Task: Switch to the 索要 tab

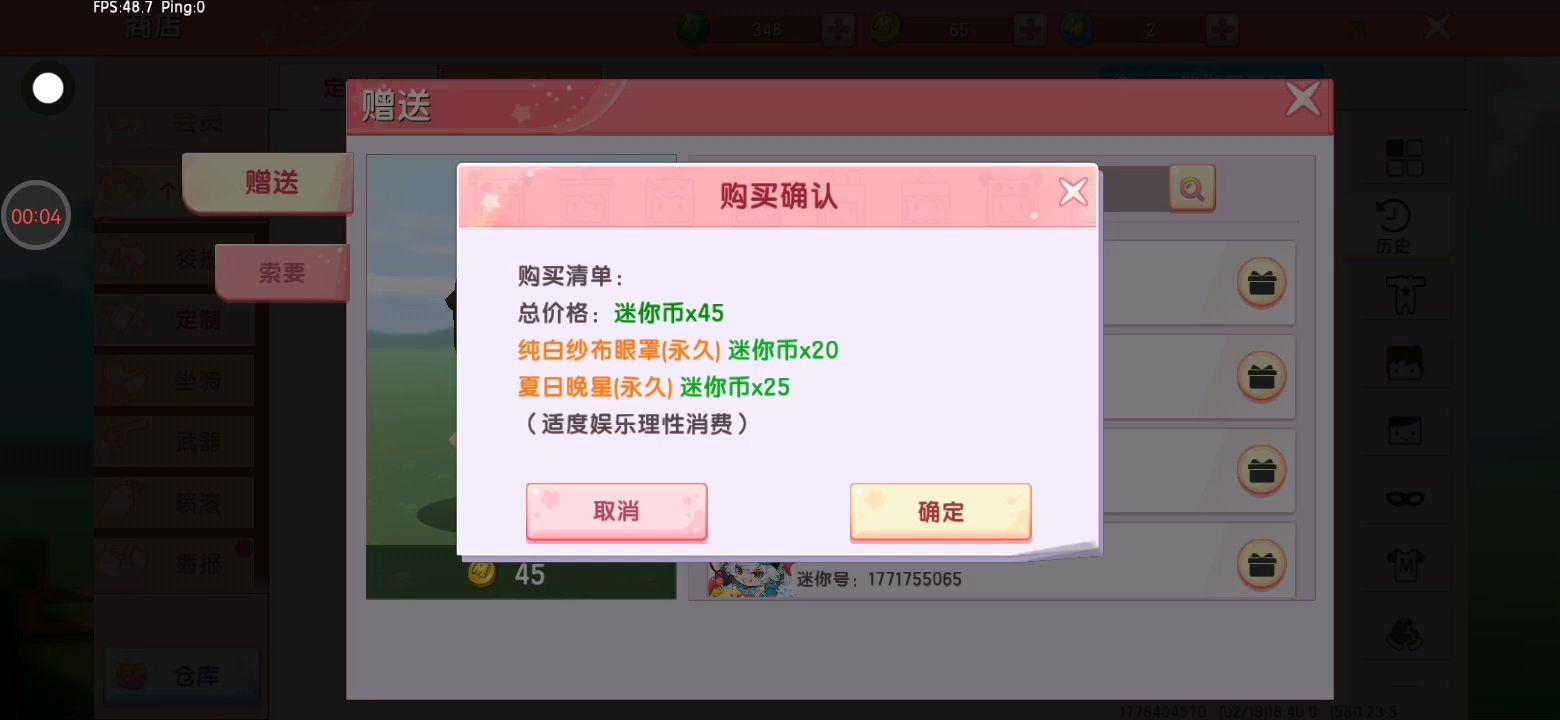Action: [283, 272]
